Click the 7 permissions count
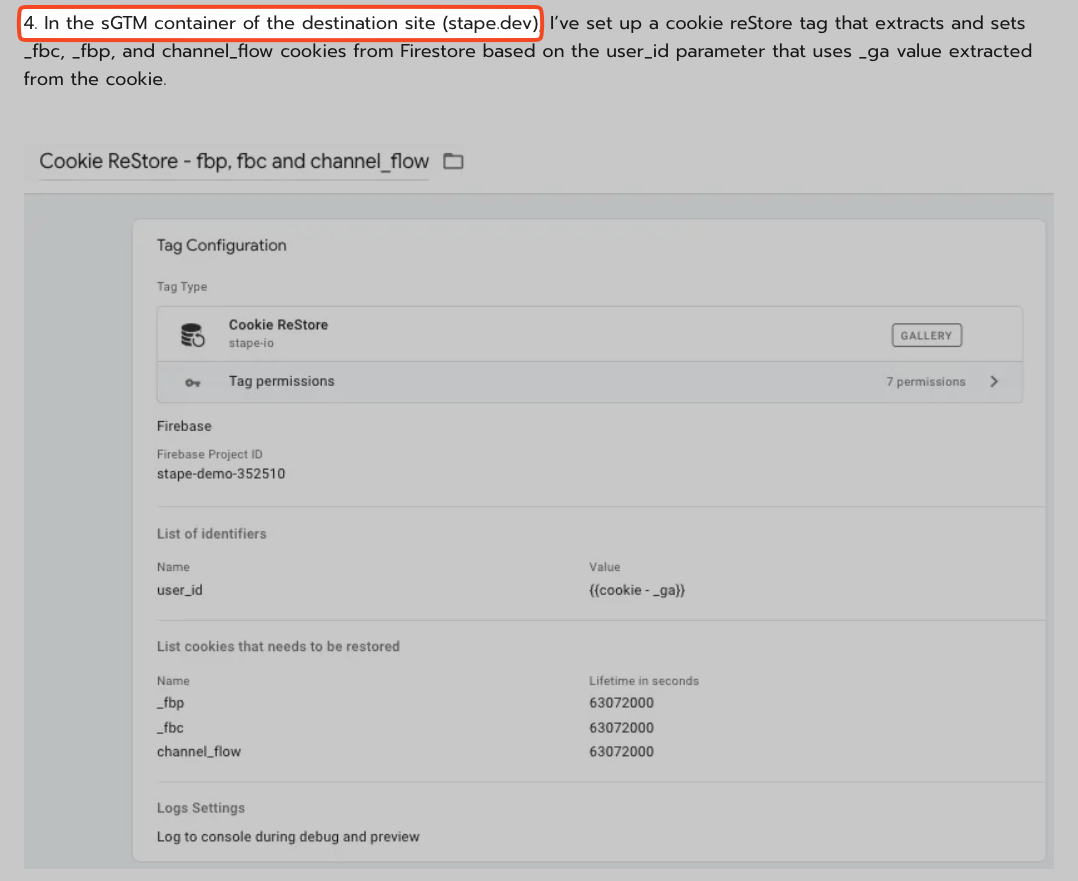This screenshot has width=1078, height=881. click(925, 382)
